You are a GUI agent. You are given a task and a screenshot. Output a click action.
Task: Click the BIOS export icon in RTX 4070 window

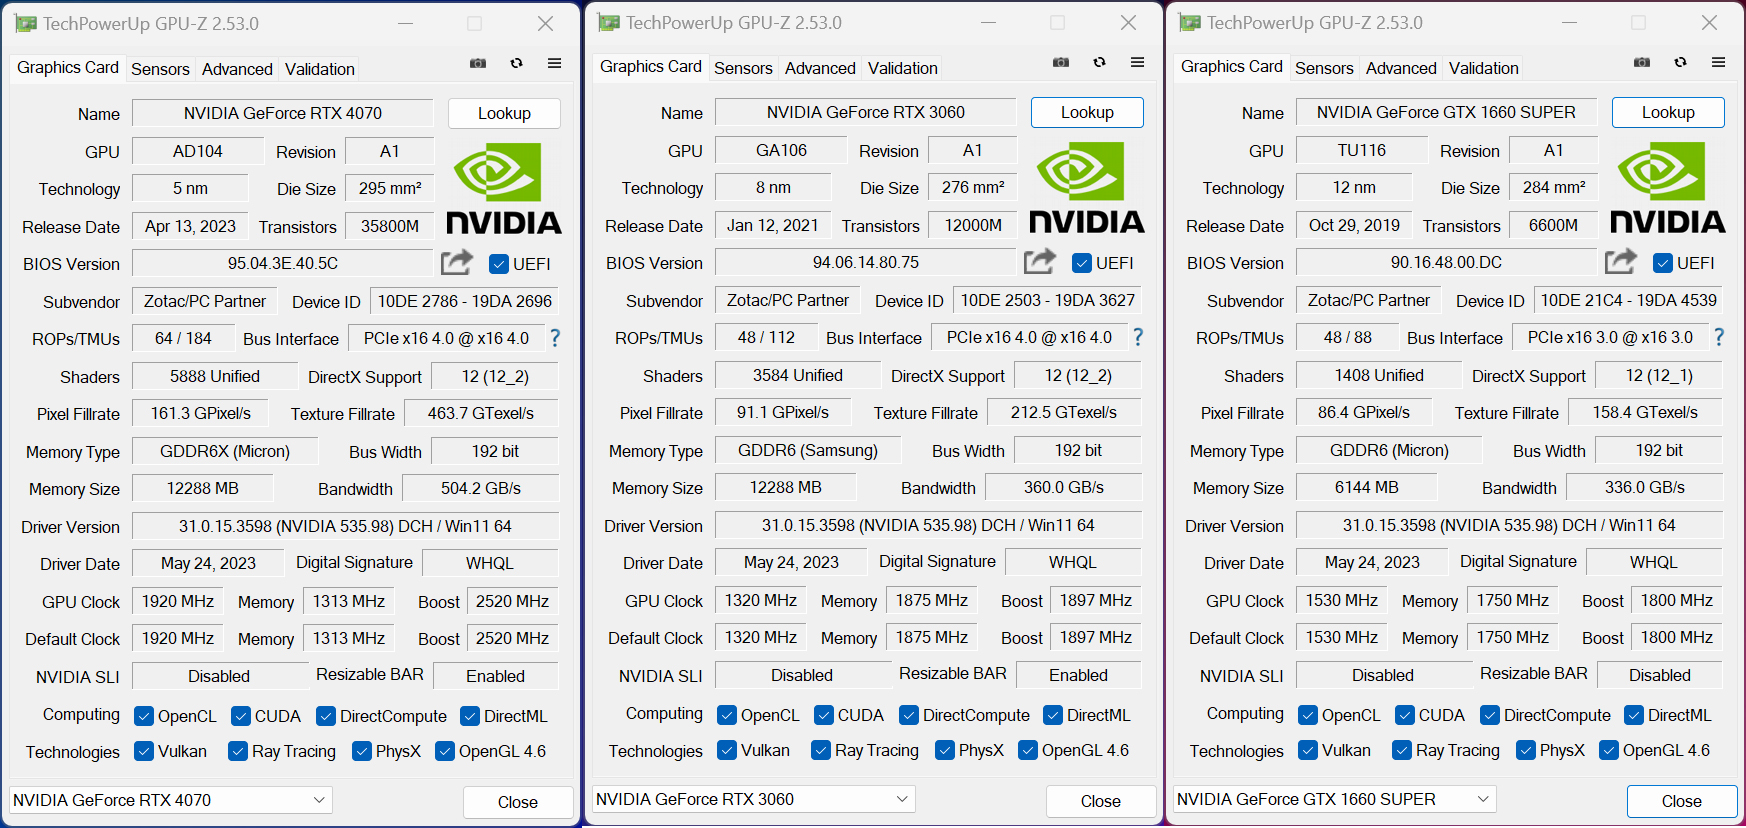click(457, 262)
